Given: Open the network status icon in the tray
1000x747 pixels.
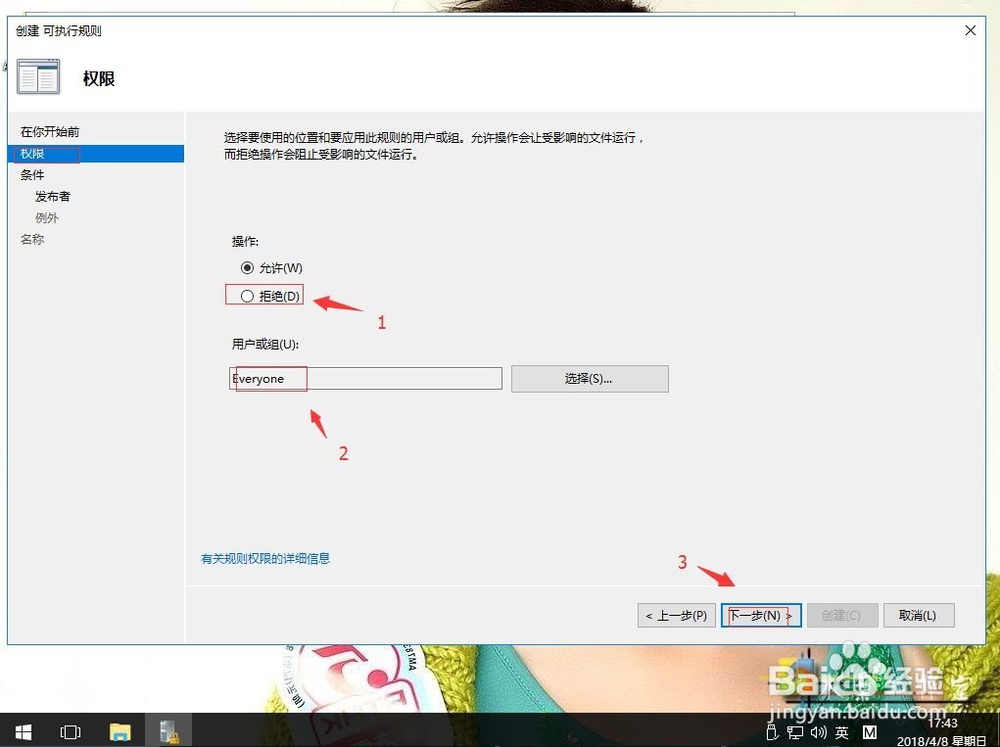Looking at the screenshot, I should pyautogui.click(x=795, y=732).
